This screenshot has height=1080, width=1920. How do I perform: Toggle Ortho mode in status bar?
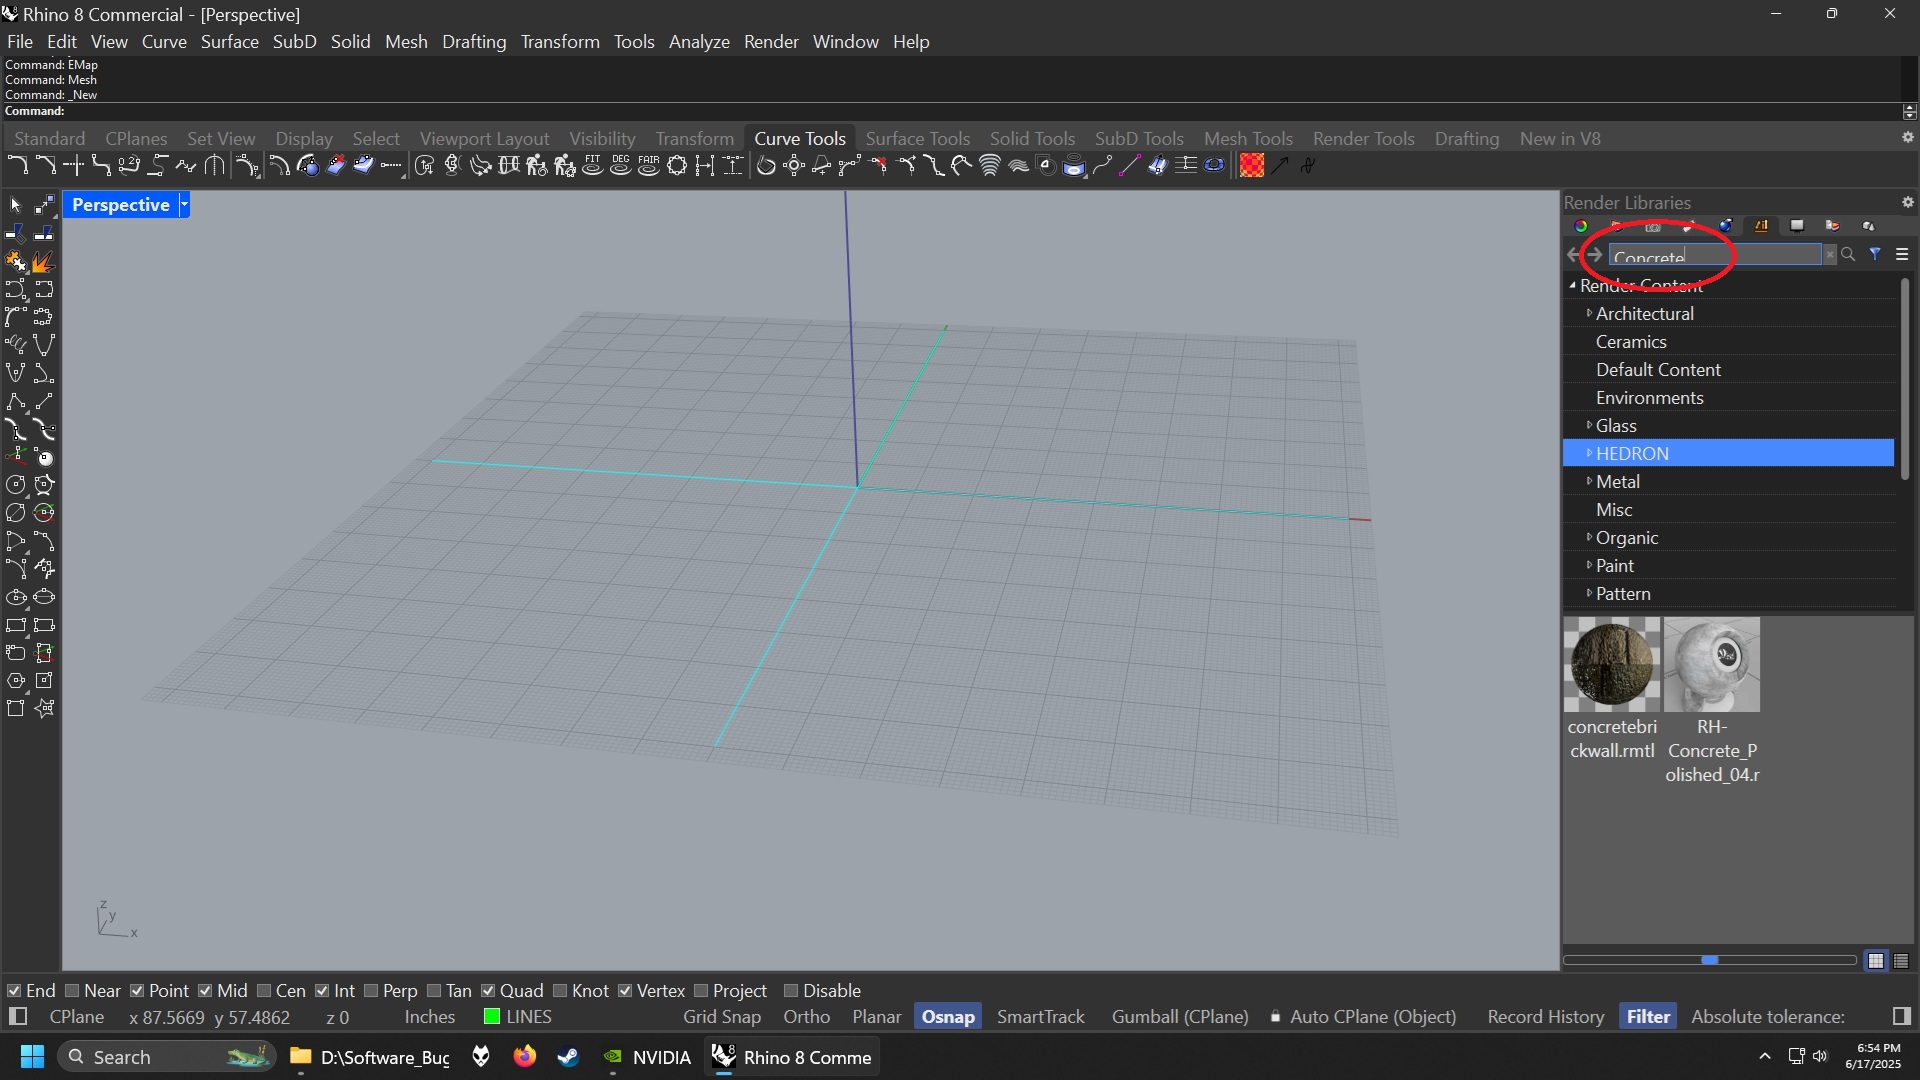coord(807,1017)
